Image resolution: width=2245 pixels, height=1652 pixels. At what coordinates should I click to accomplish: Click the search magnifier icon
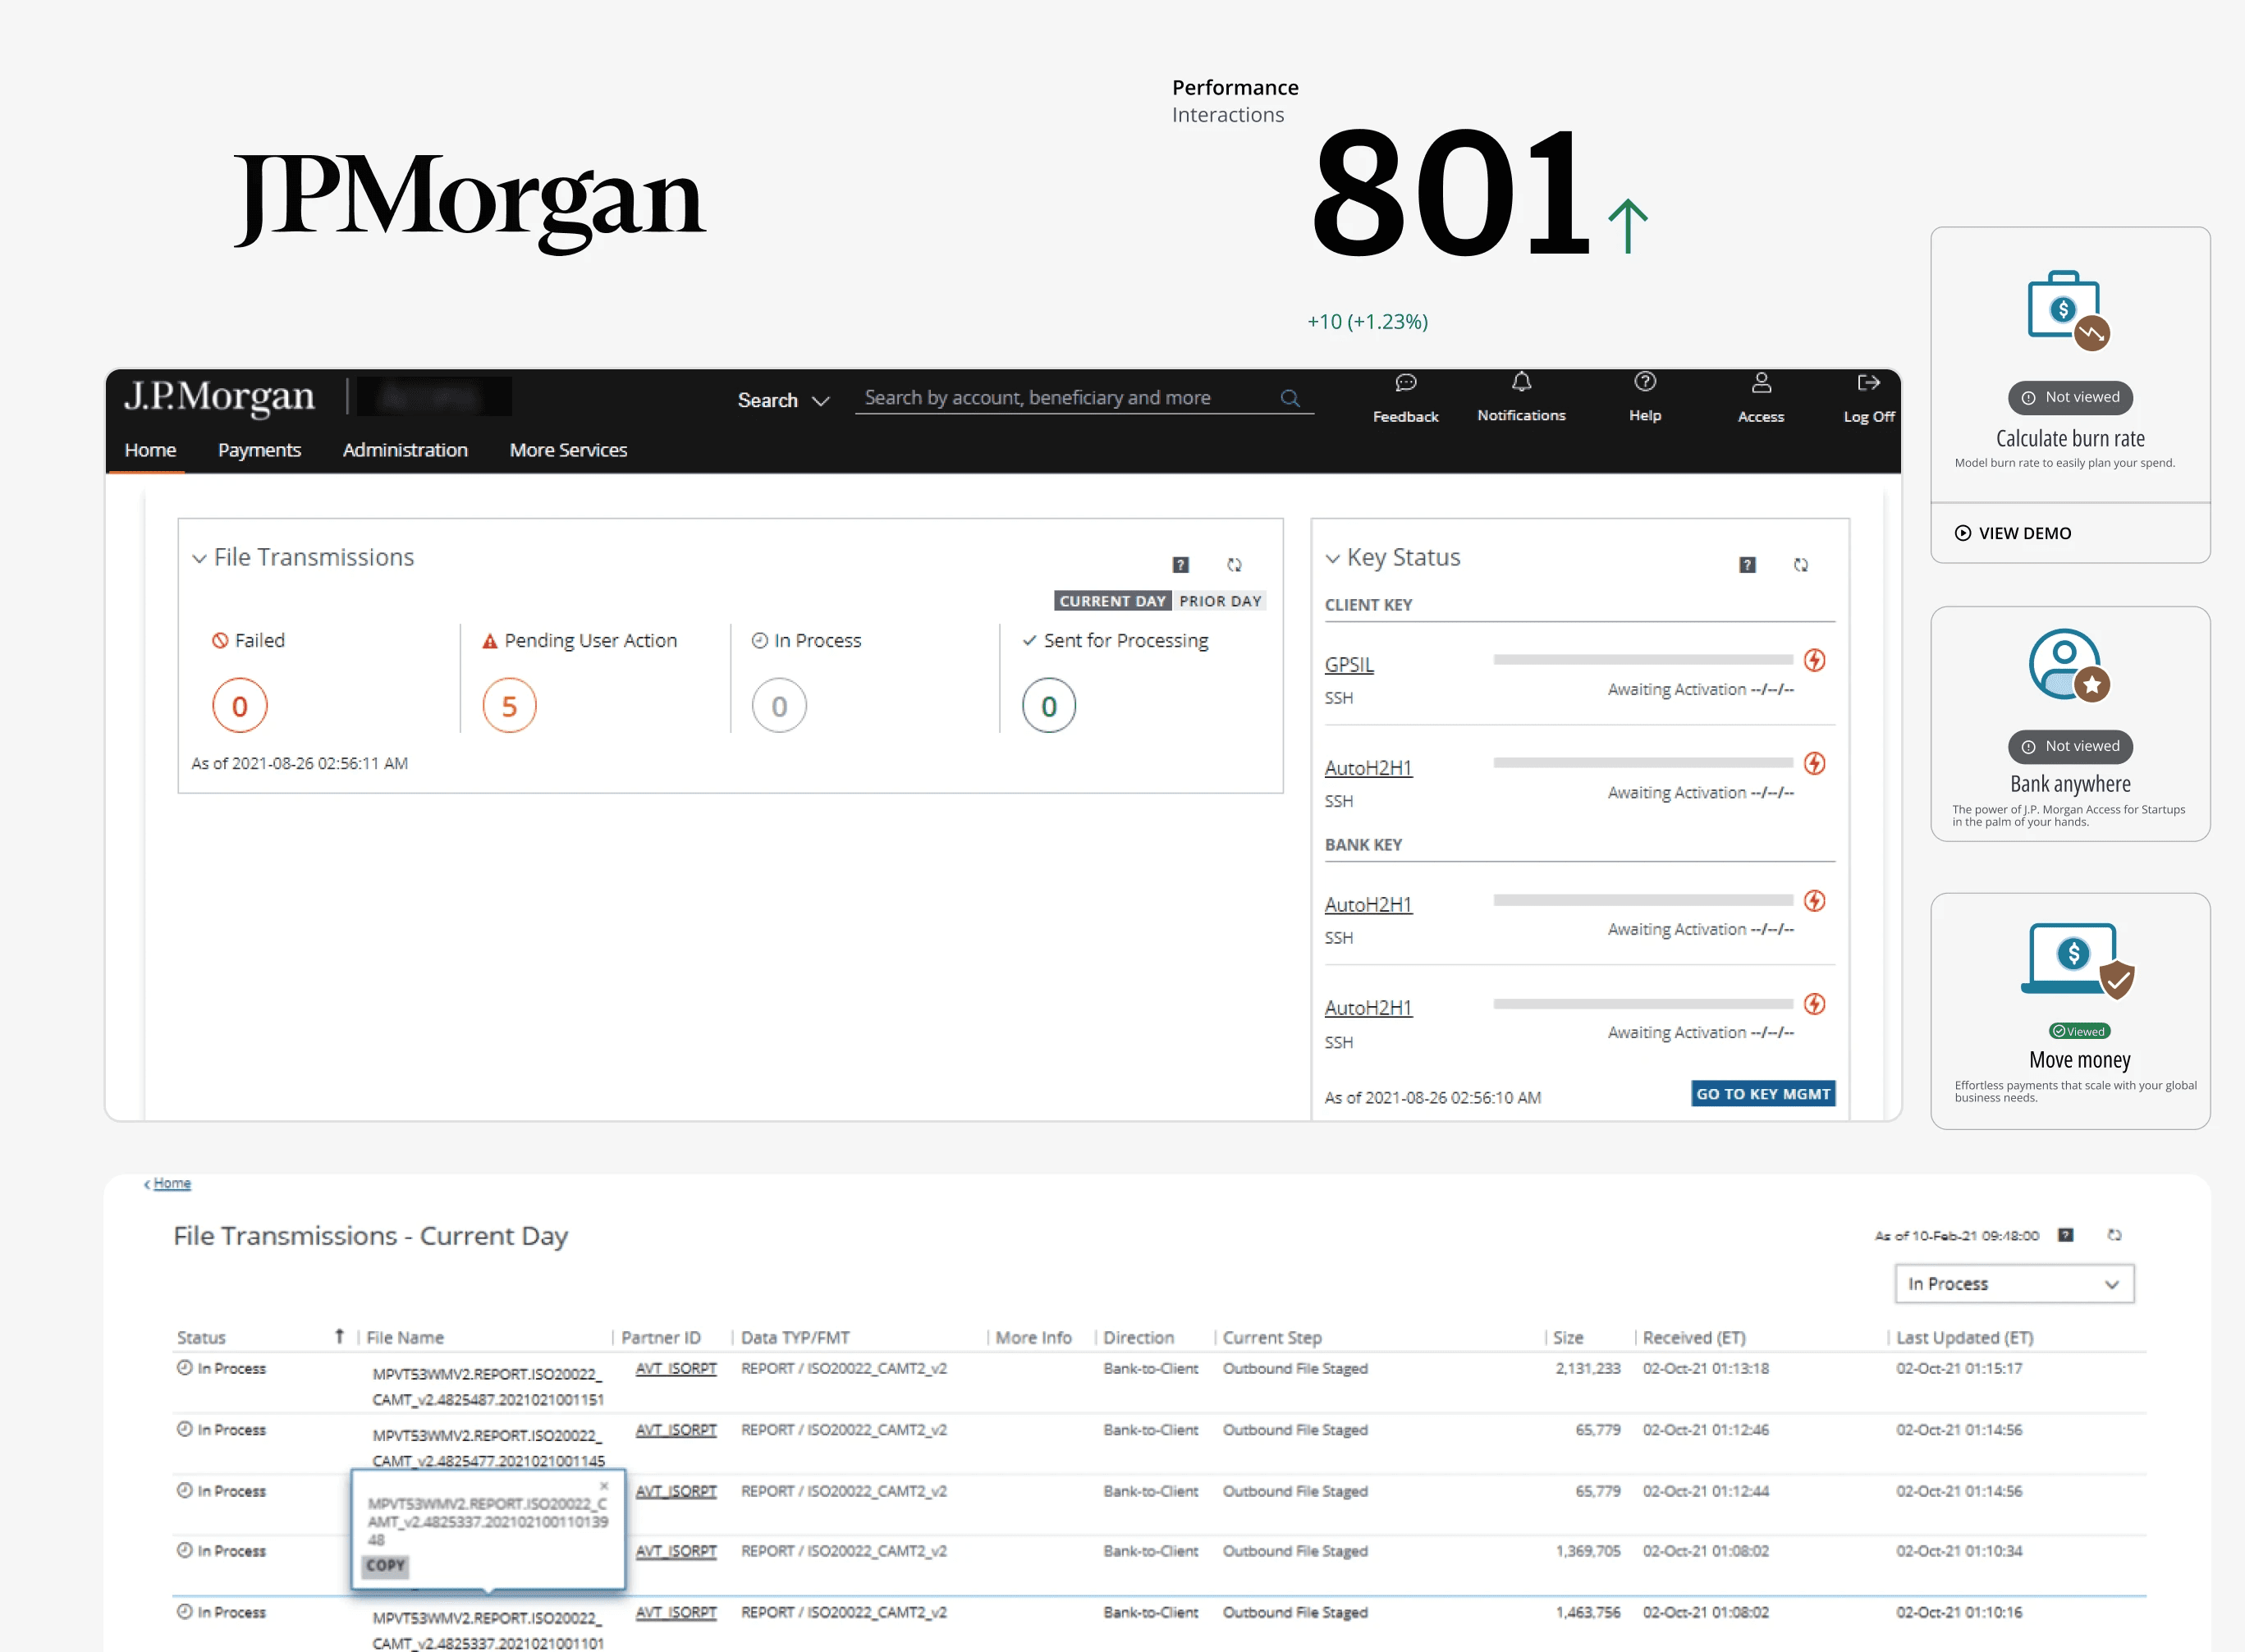[1290, 399]
